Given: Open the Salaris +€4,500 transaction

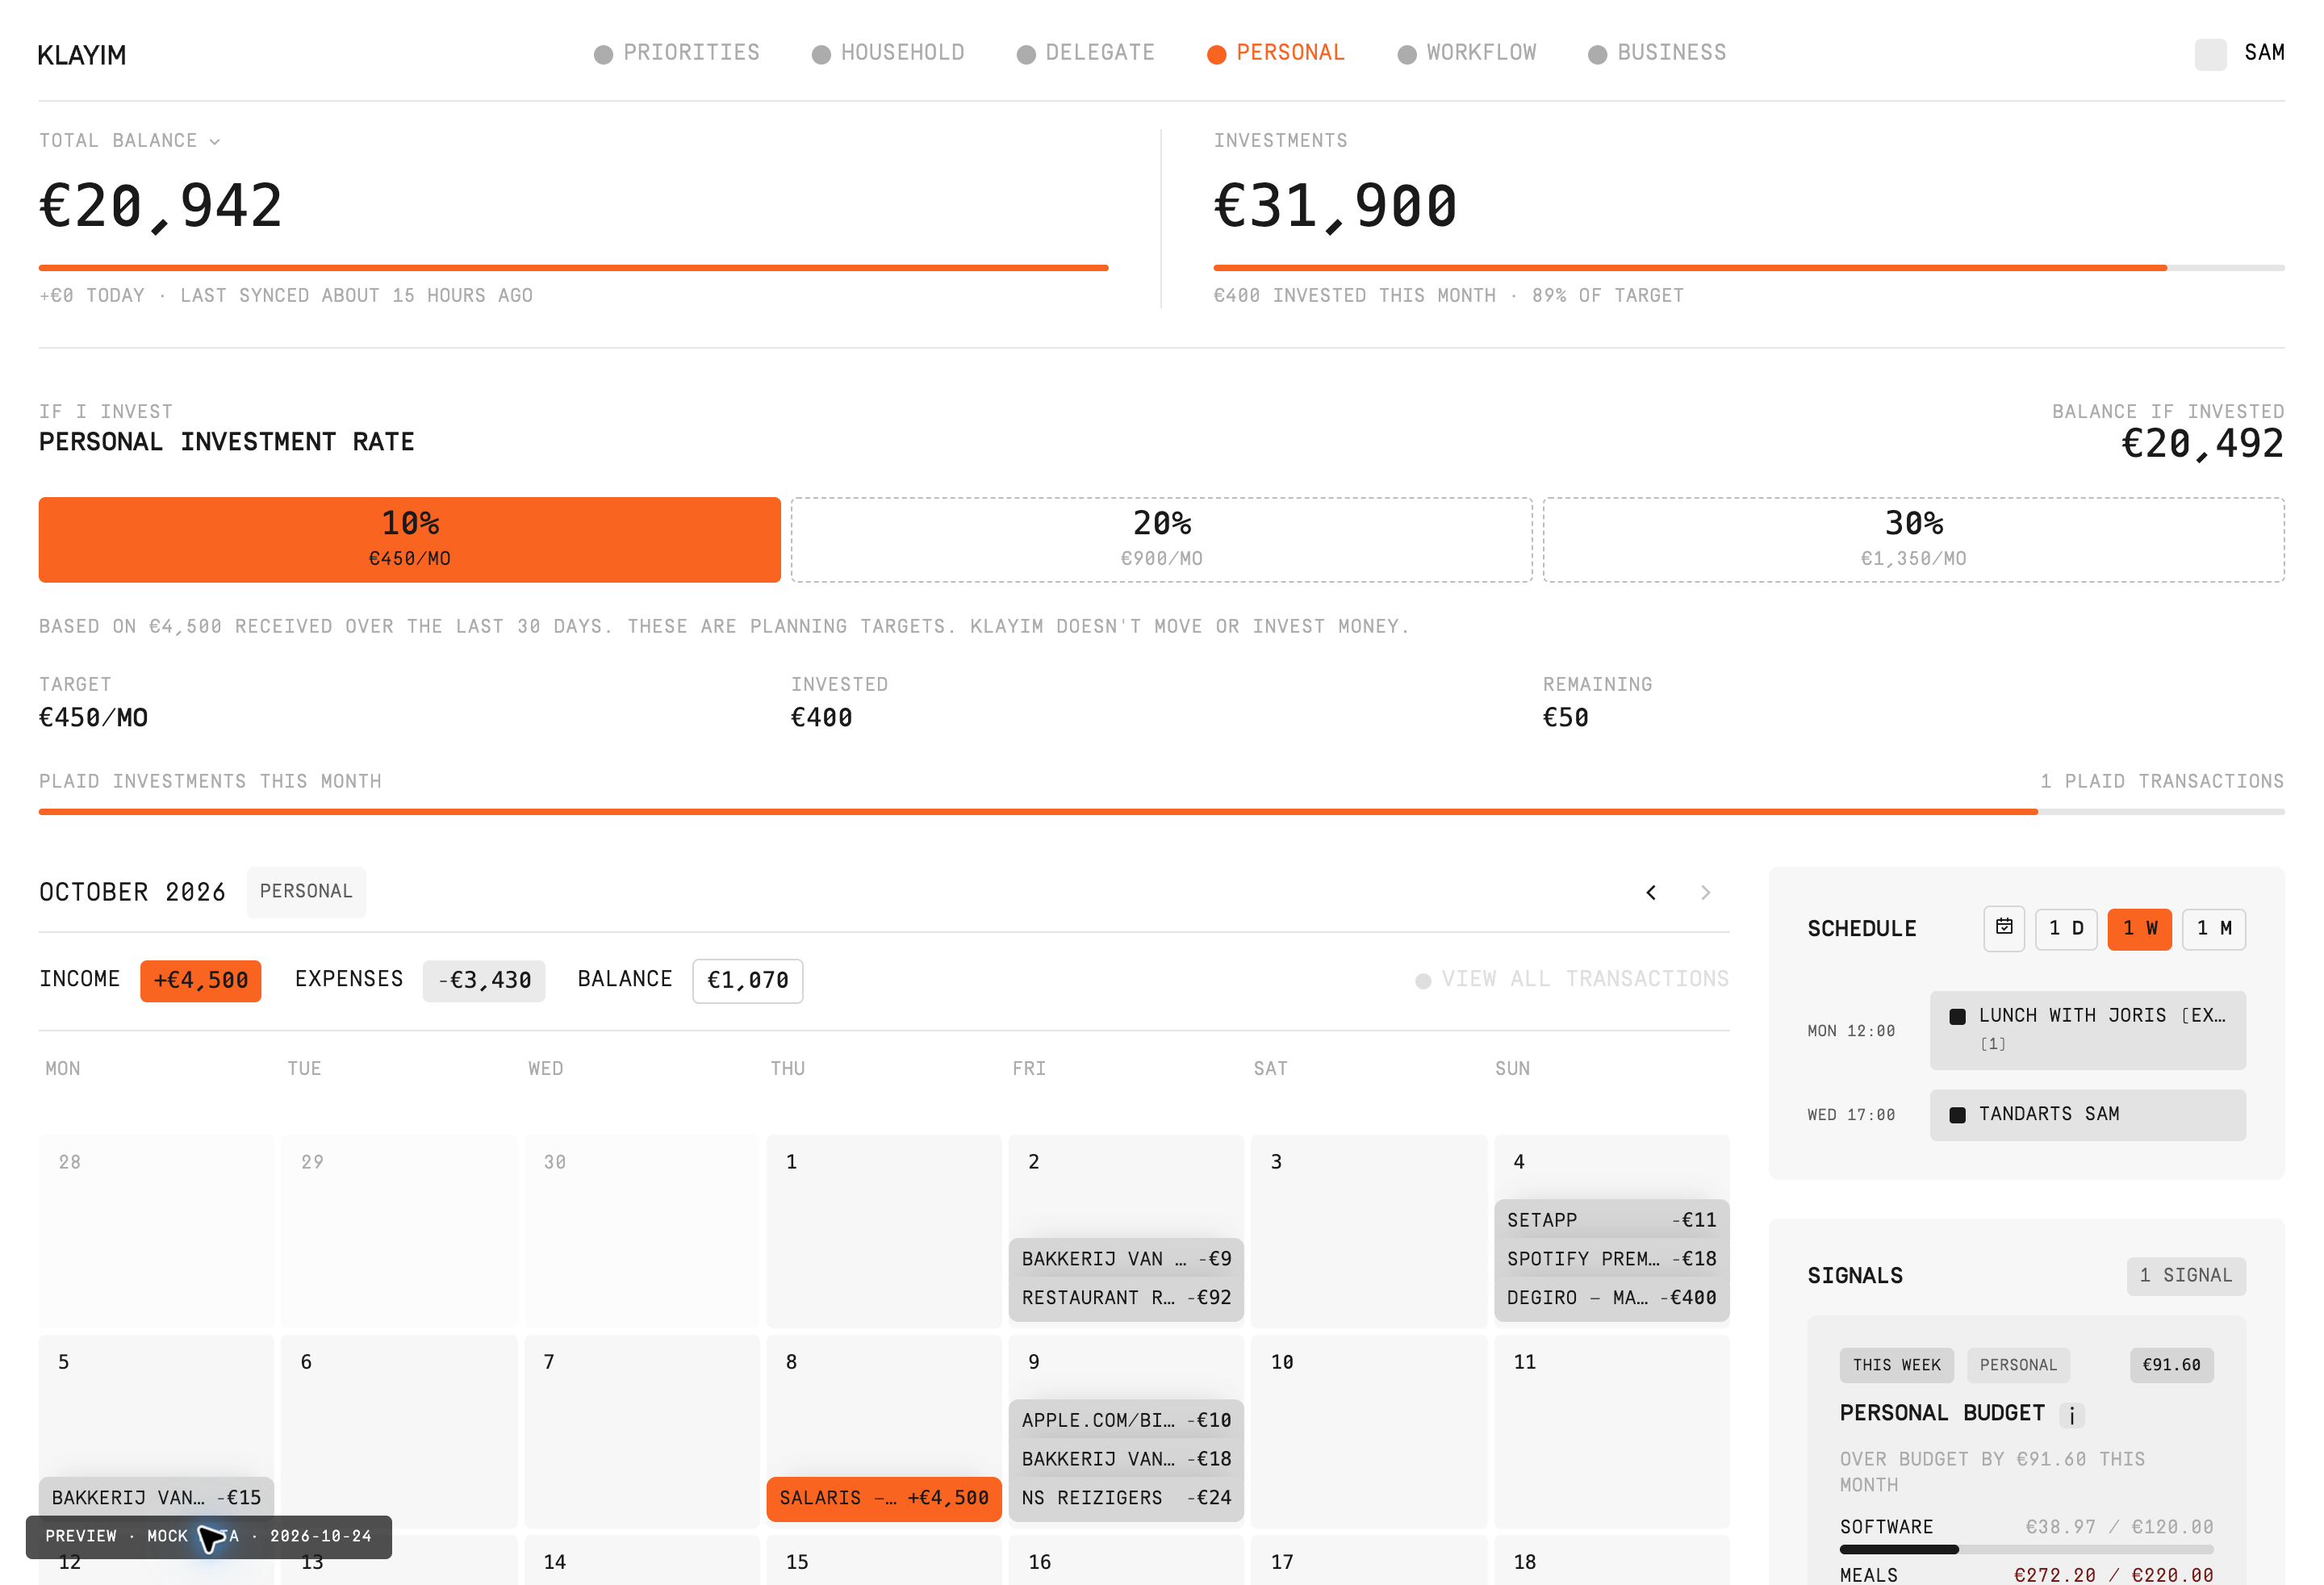Looking at the screenshot, I should [883, 1498].
